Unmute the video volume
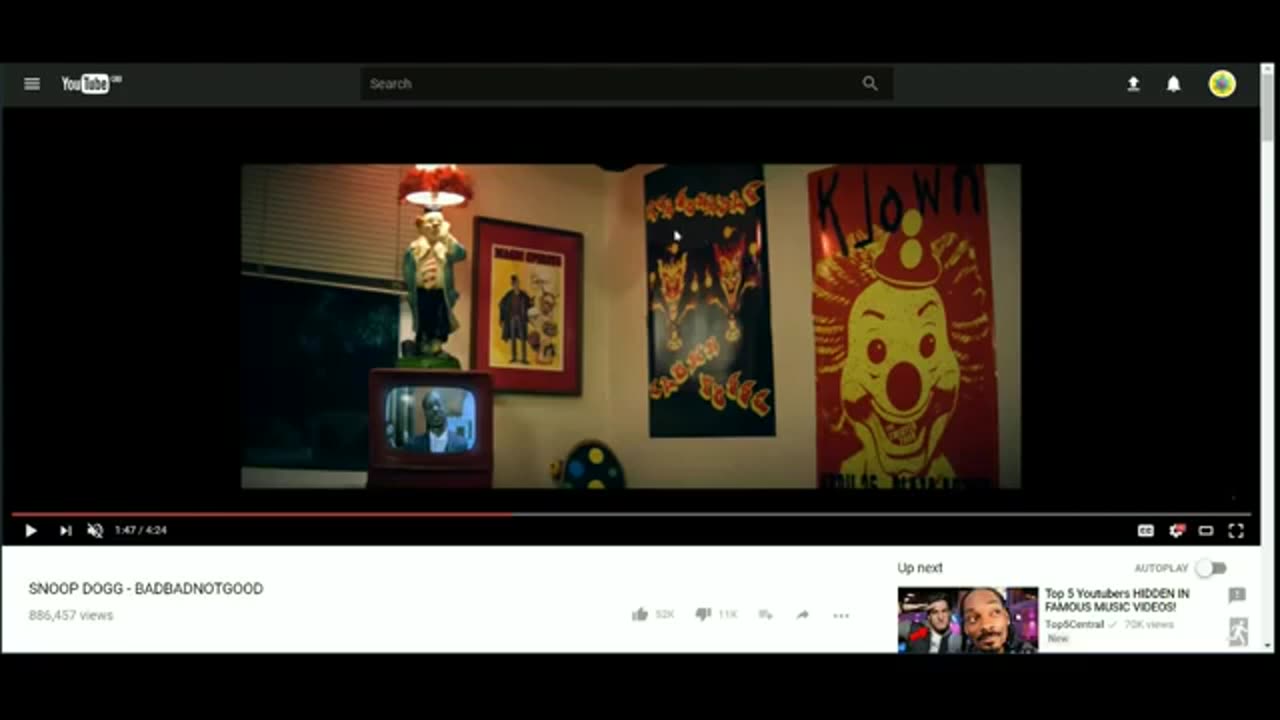The height and width of the screenshot is (720, 1280). pos(95,531)
